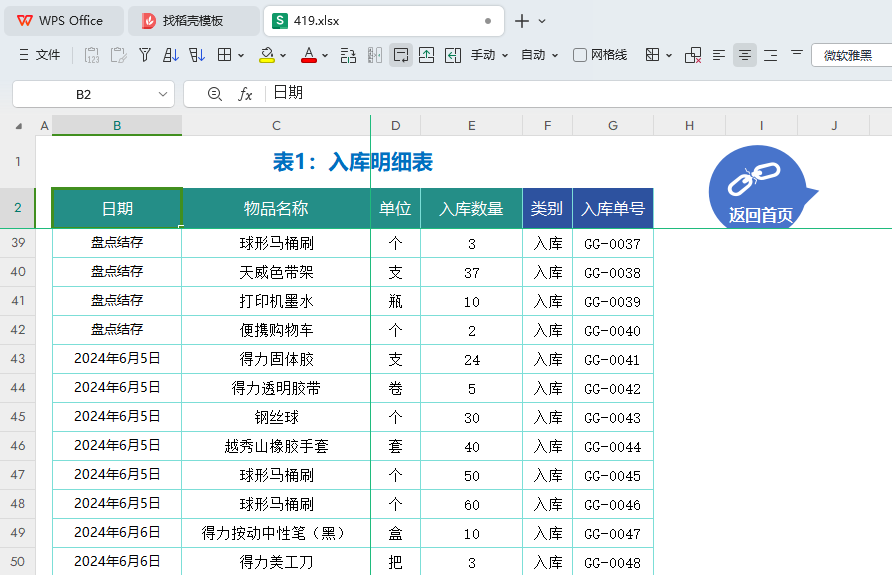Image resolution: width=892 pixels, height=575 pixels.
Task: Select the quantity cell 37
Action: [x=471, y=272]
